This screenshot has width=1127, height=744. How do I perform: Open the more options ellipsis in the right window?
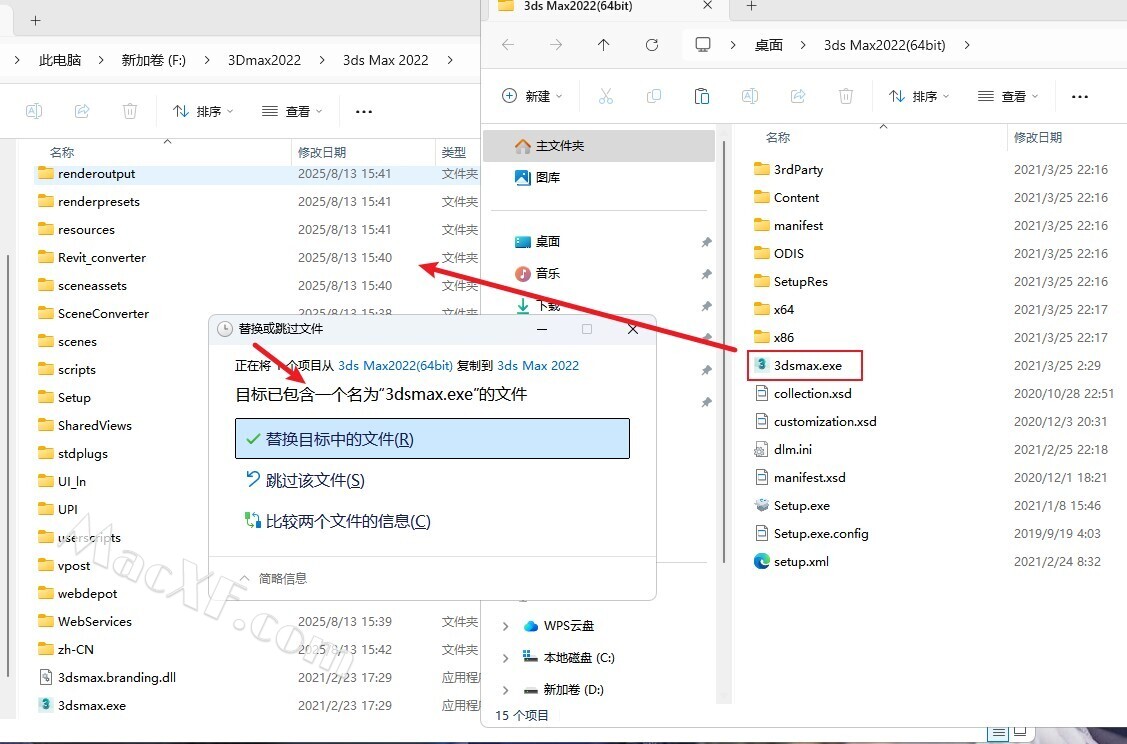(x=1080, y=96)
